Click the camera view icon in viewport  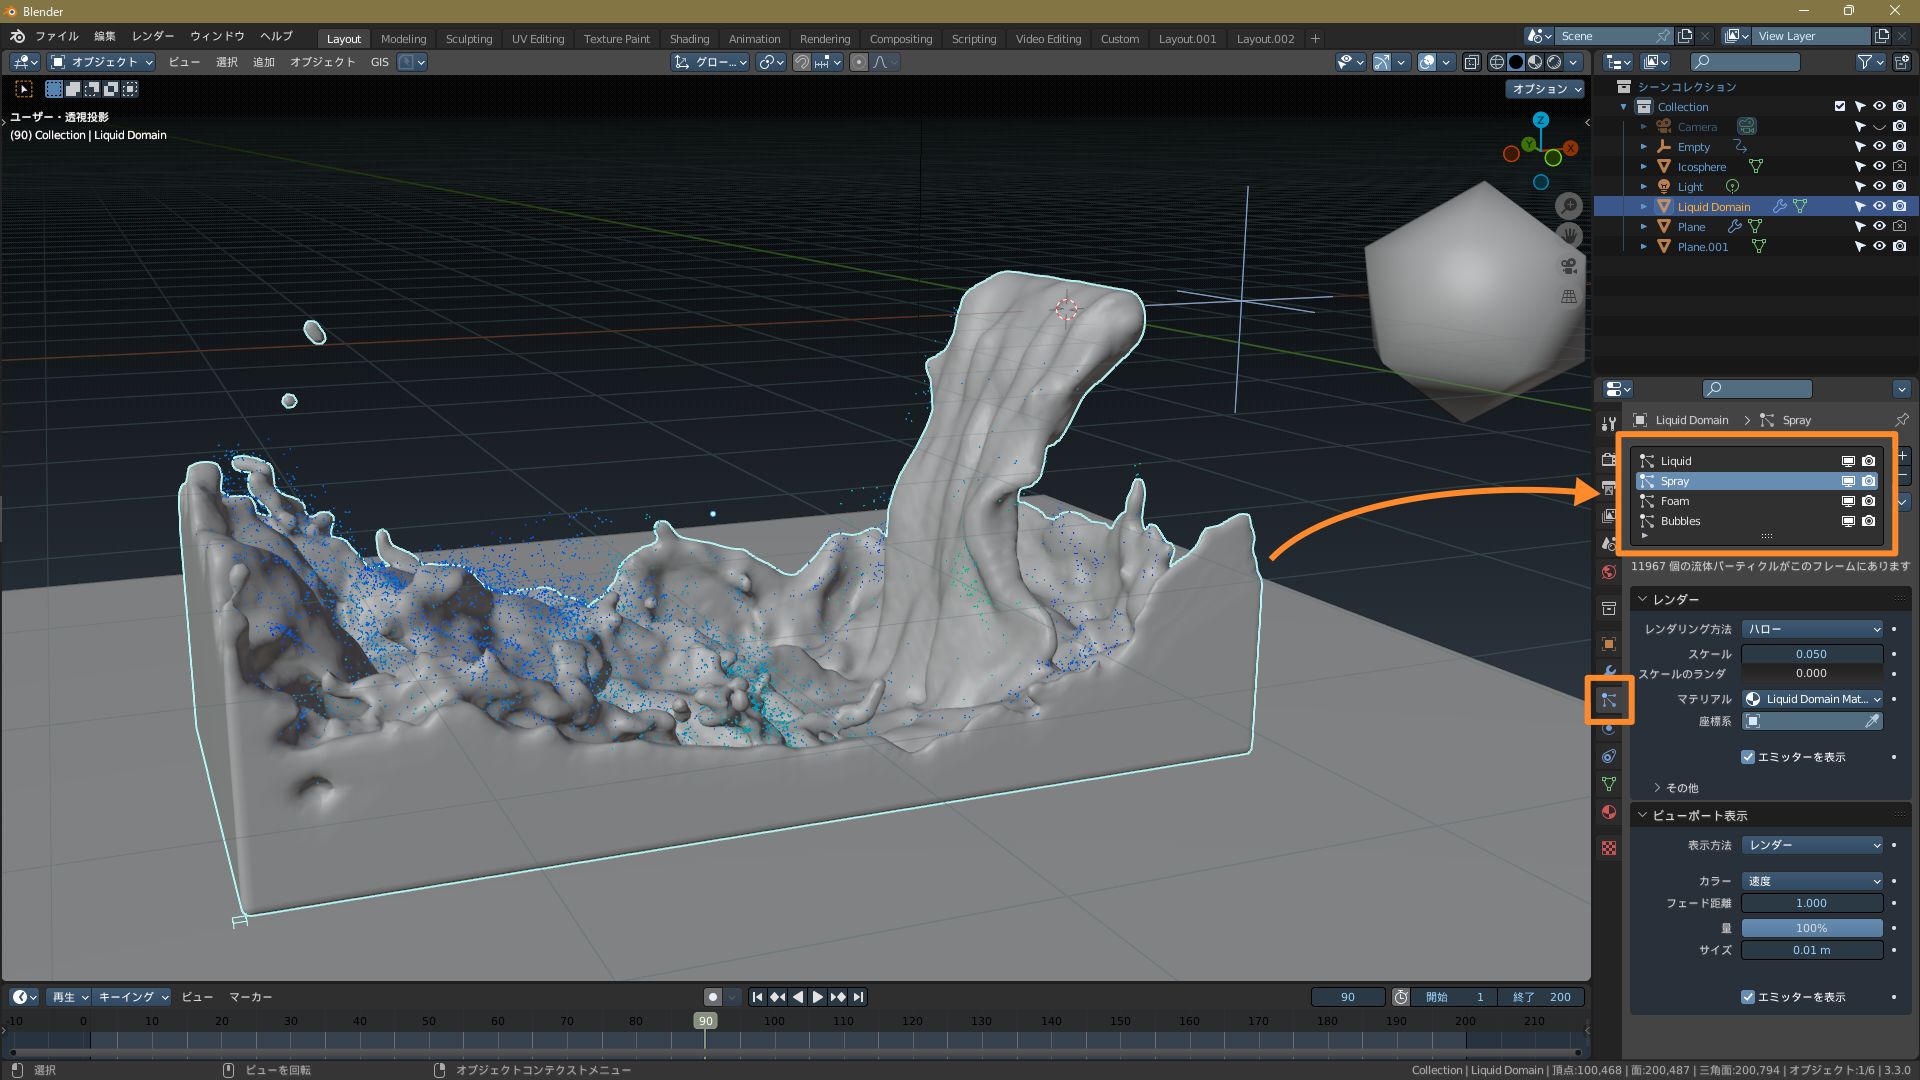(x=1568, y=266)
